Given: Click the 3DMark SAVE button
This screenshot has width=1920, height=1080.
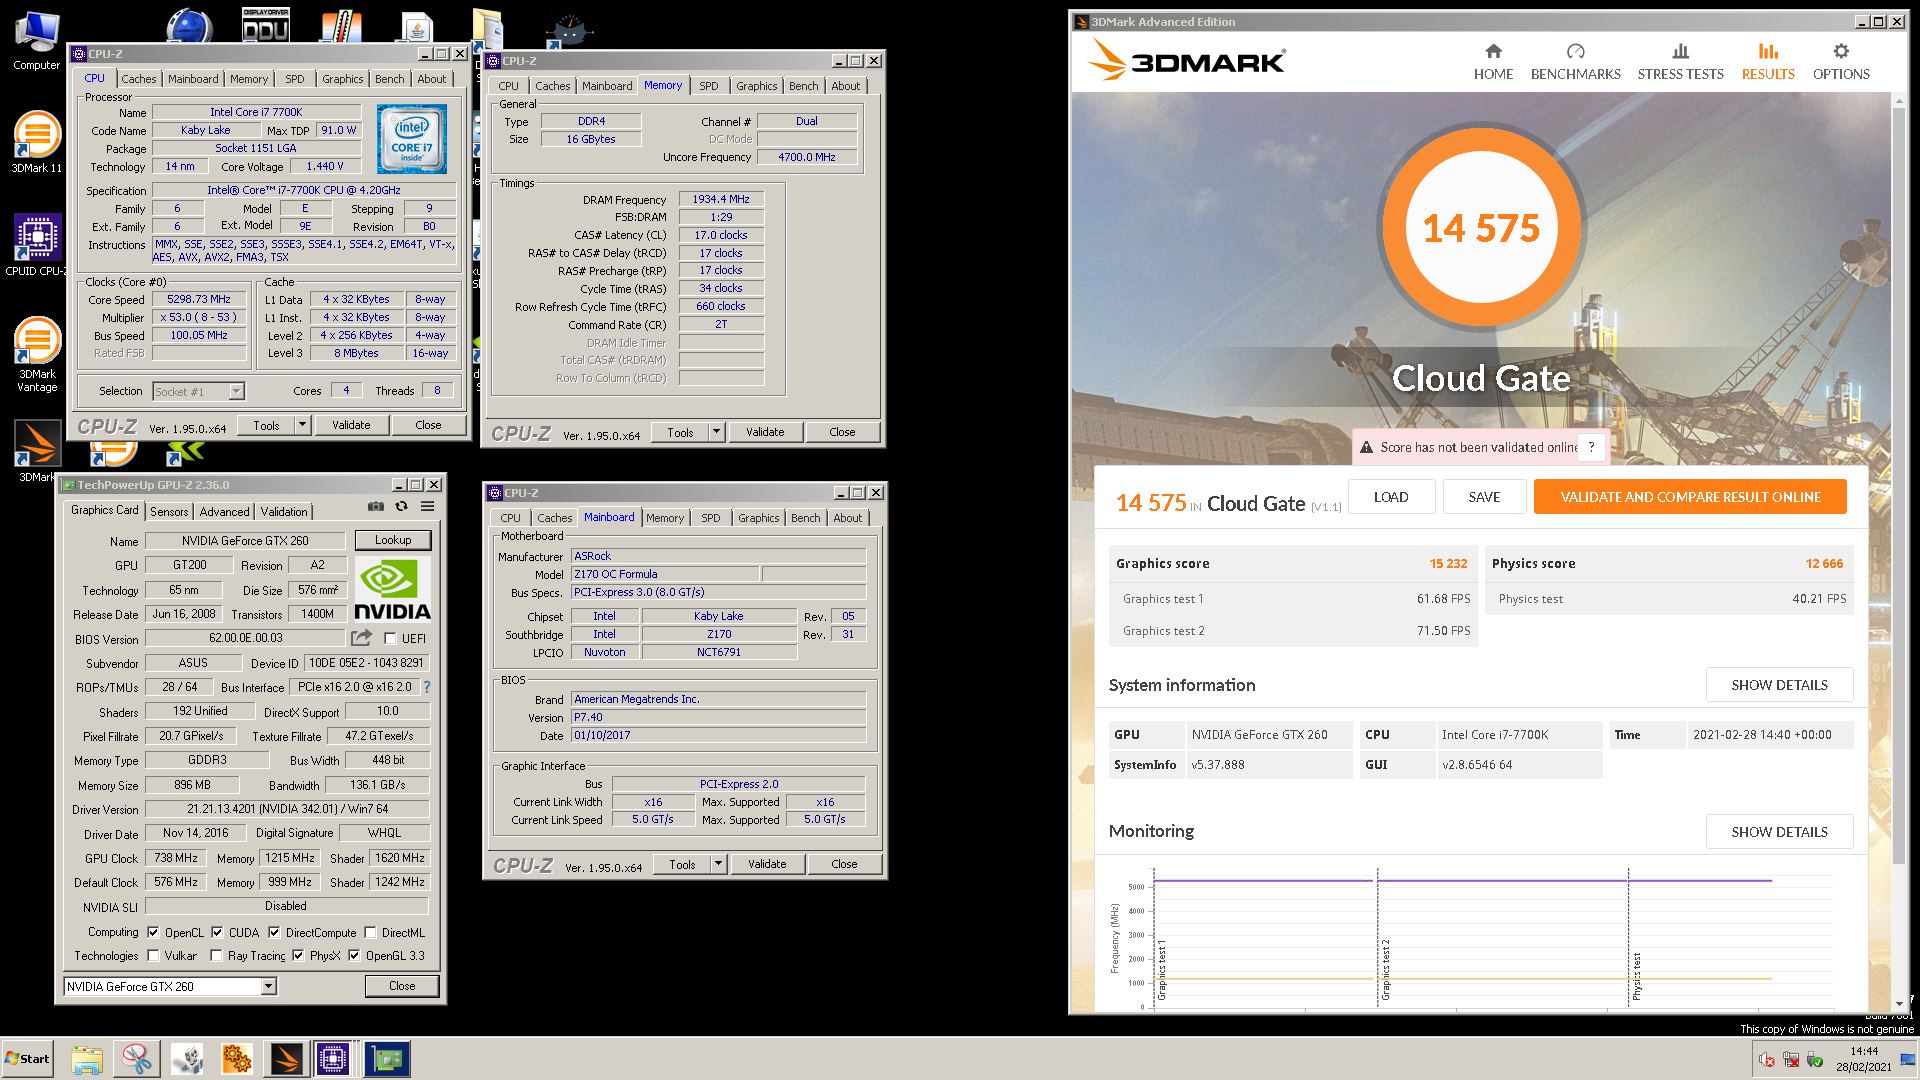Looking at the screenshot, I should [1484, 497].
